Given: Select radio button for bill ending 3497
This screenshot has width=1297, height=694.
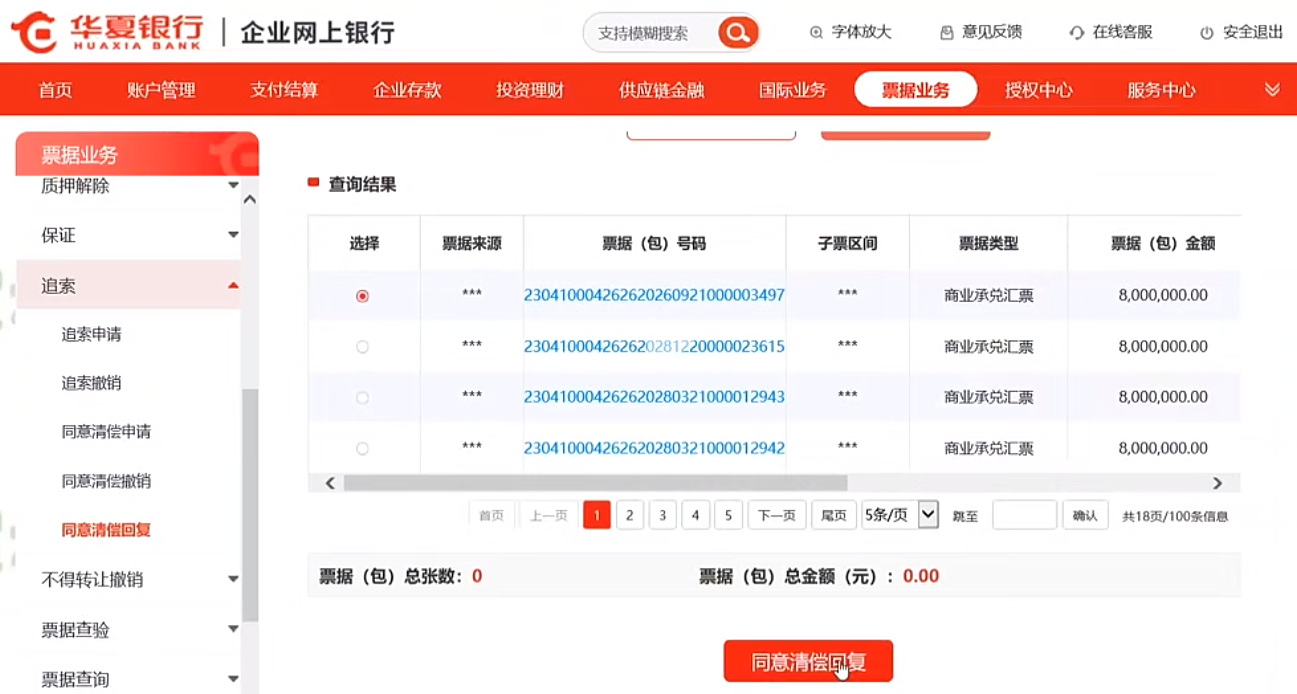Looking at the screenshot, I should point(362,296).
